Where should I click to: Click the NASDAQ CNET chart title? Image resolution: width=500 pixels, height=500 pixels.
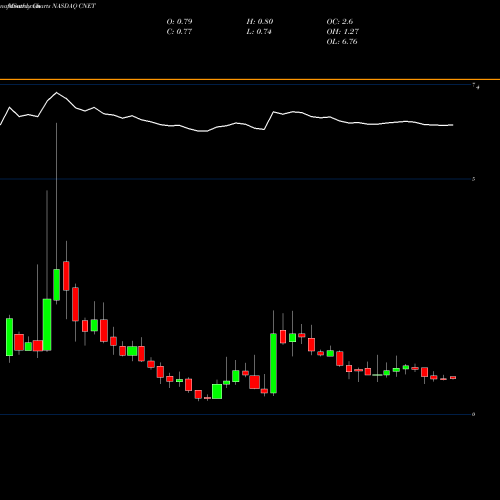[x=74, y=6]
